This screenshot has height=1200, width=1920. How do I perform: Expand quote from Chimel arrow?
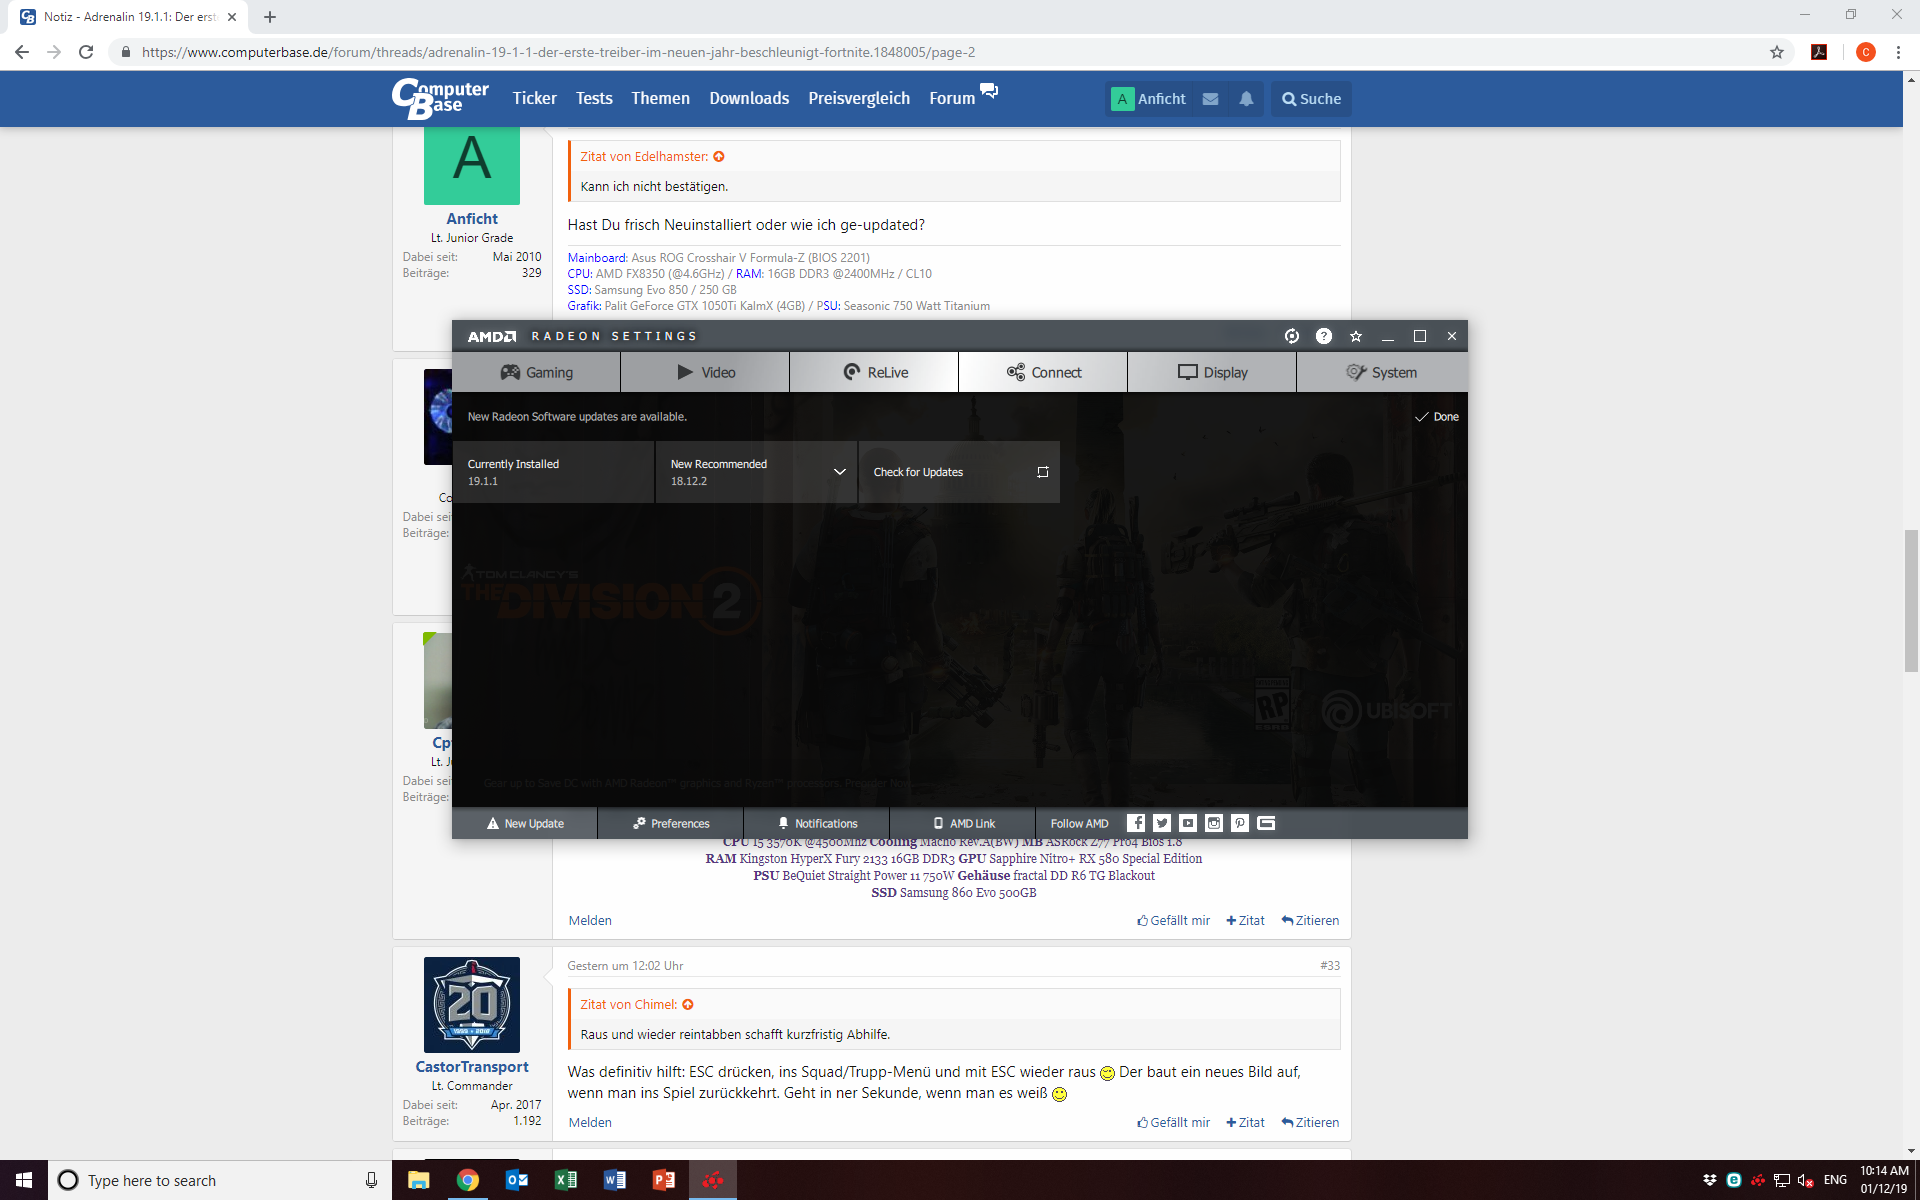pos(688,1005)
